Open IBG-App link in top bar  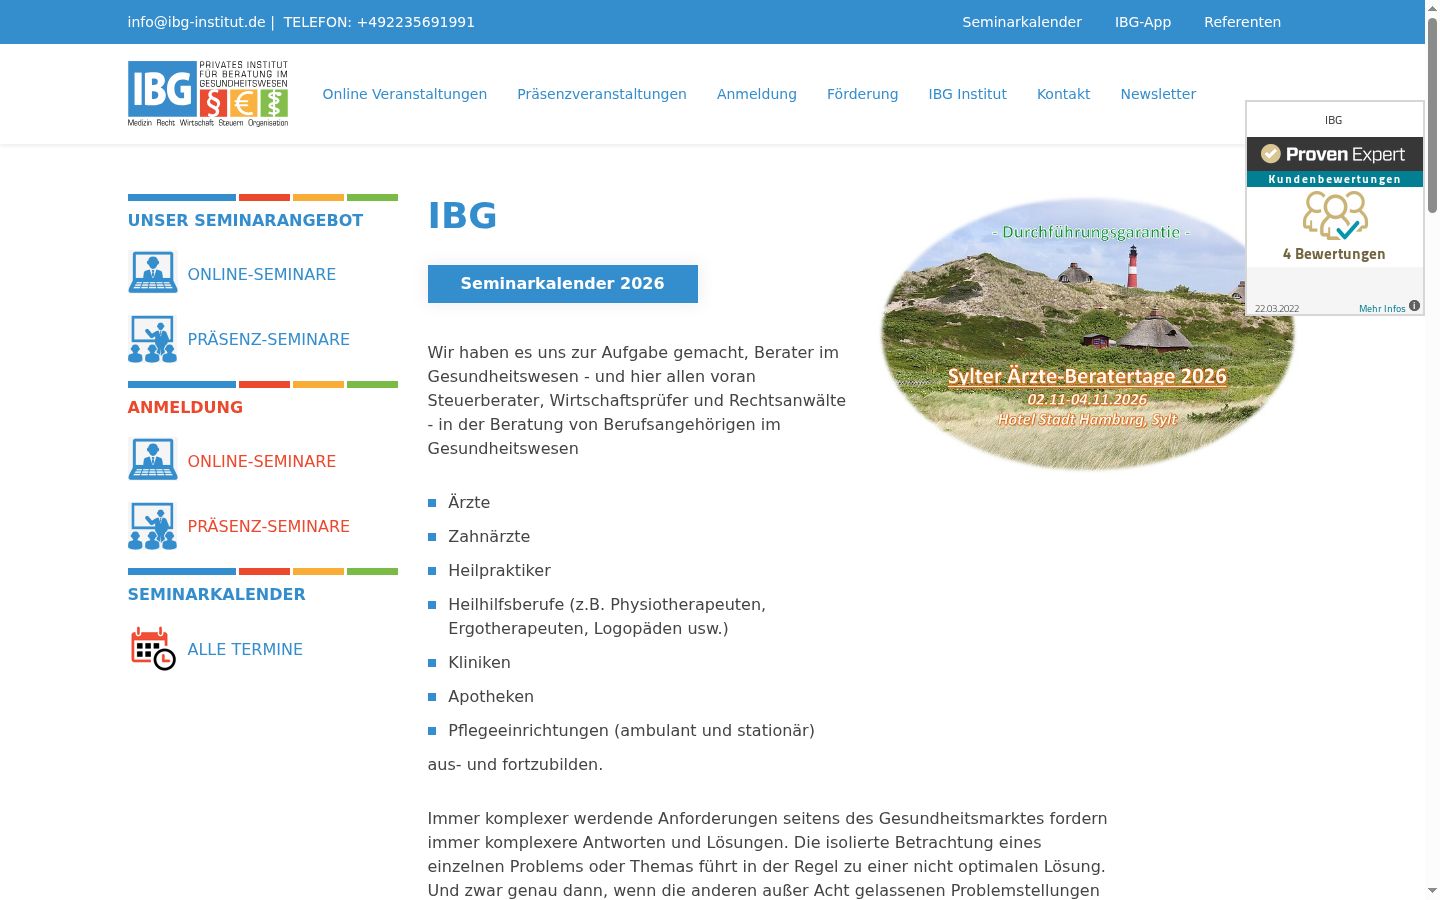tap(1143, 22)
